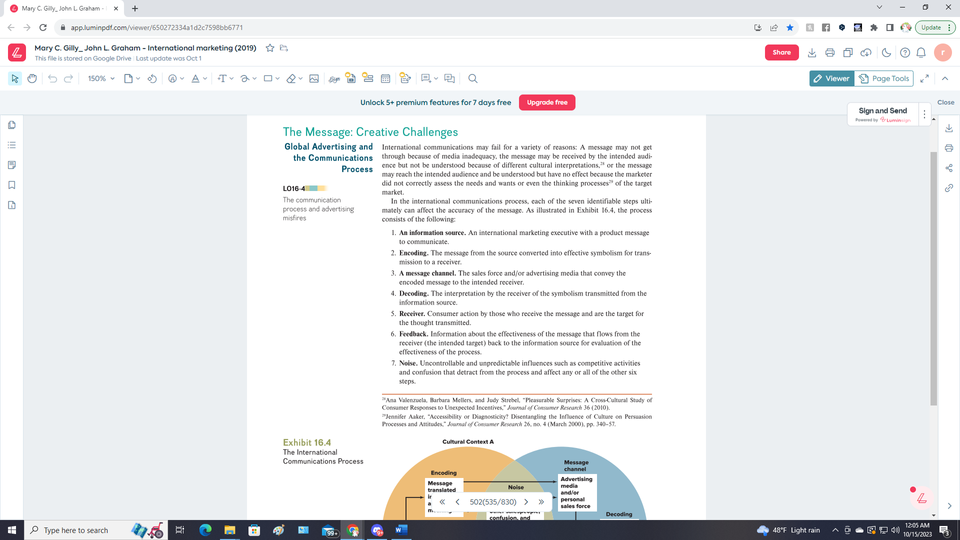The image size is (960, 540).
Task: Open the notifications bell
Action: [x=921, y=53]
